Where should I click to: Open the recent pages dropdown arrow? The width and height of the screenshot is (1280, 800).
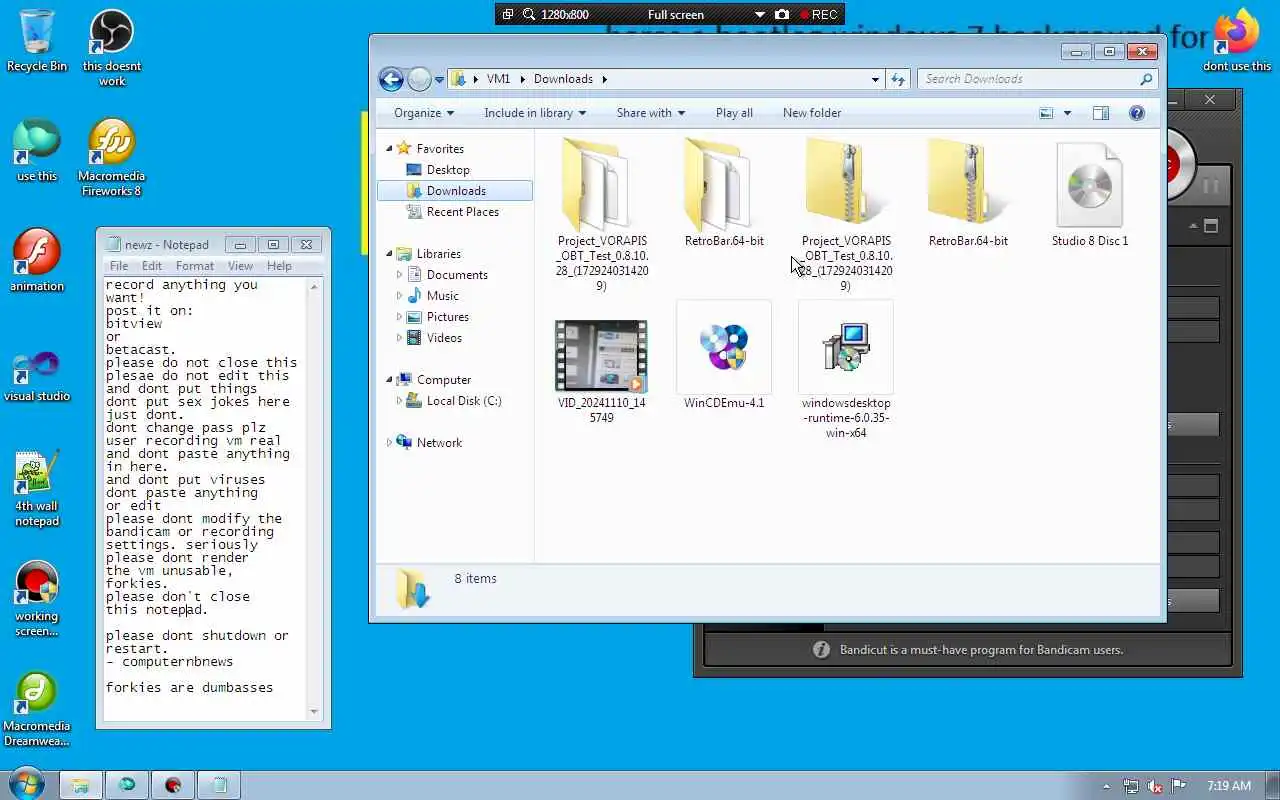click(439, 80)
